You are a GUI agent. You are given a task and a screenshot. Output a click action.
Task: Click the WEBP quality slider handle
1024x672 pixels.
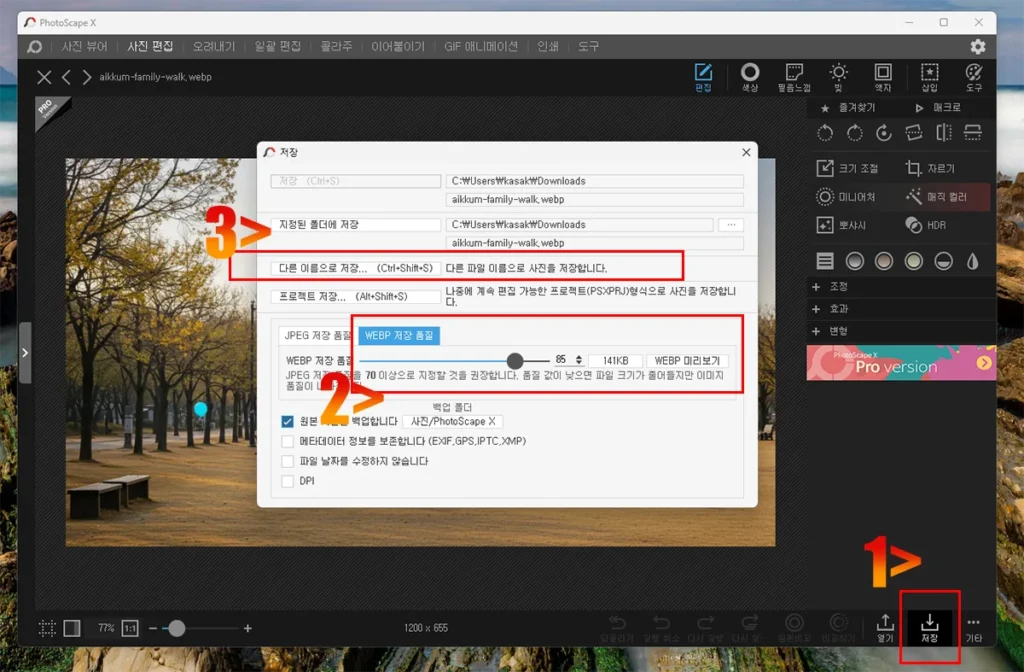tap(515, 360)
